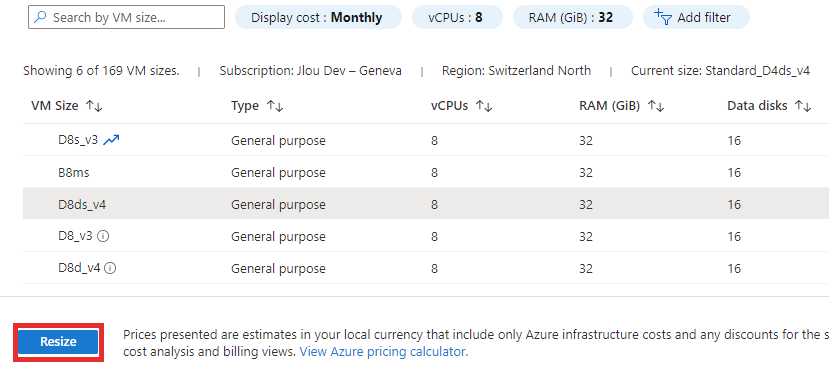Select the D8ds_v4 row
The width and height of the screenshot is (829, 367).
tap(426, 204)
